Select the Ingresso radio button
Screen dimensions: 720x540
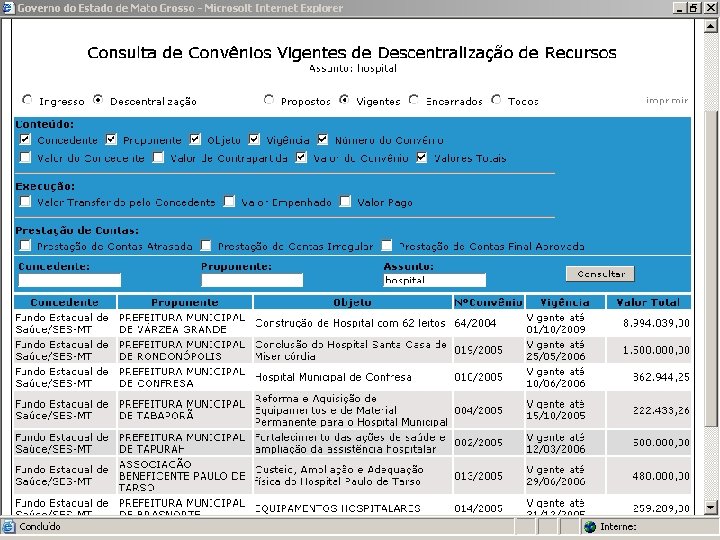coord(27,100)
